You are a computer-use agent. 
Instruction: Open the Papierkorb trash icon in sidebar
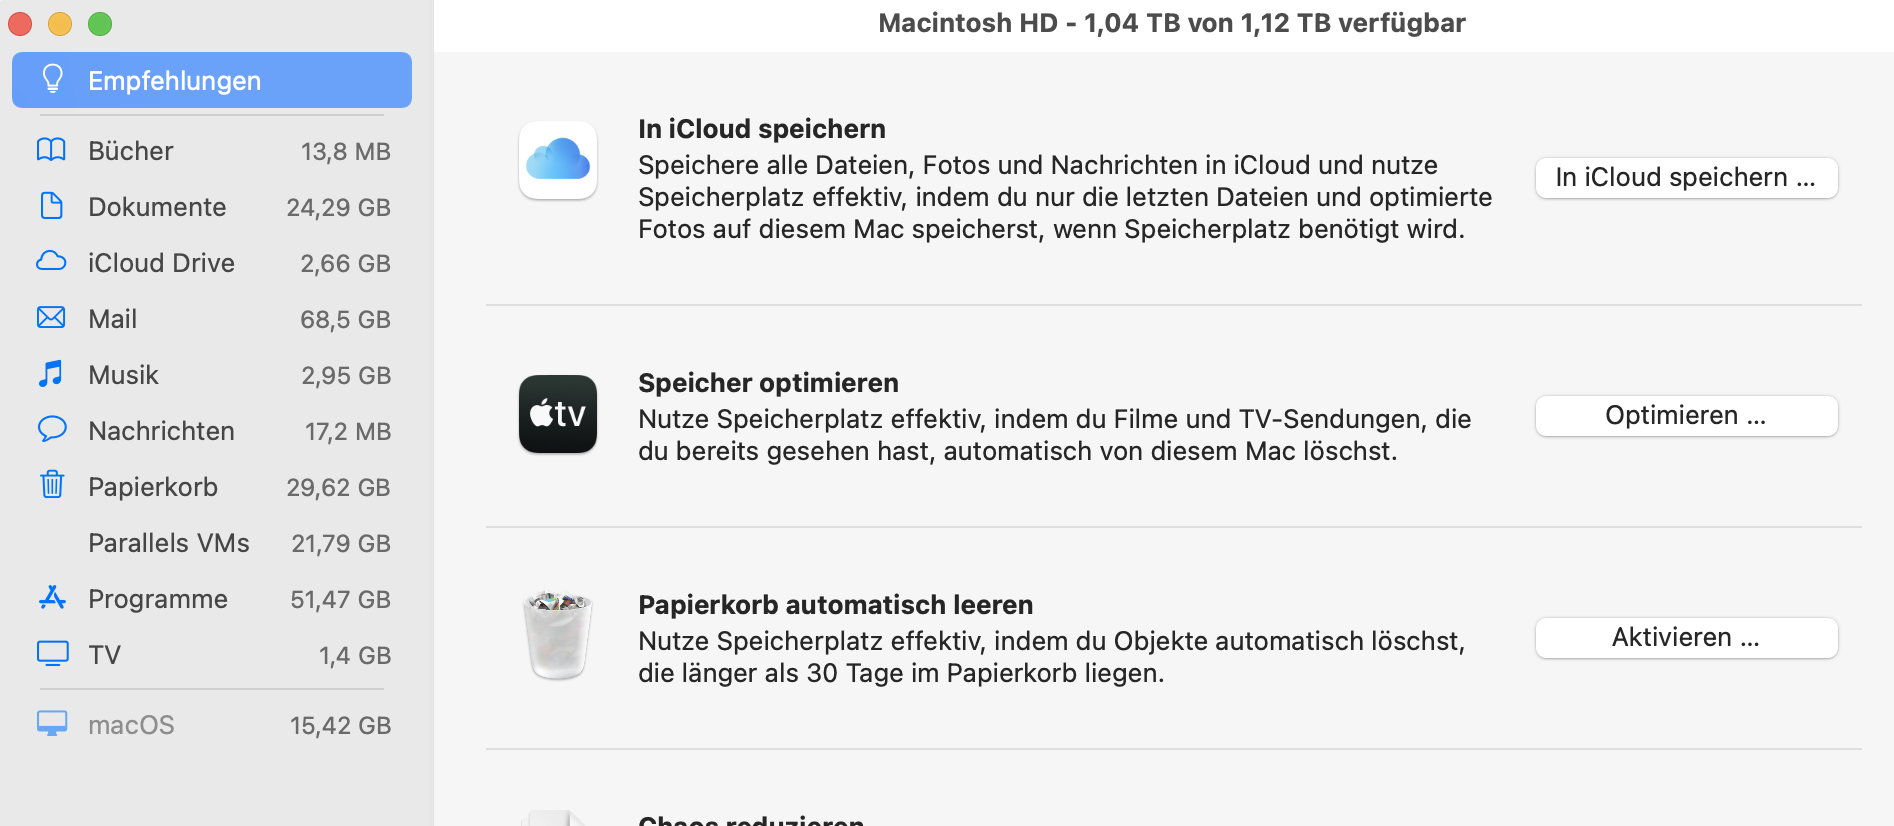pos(52,485)
